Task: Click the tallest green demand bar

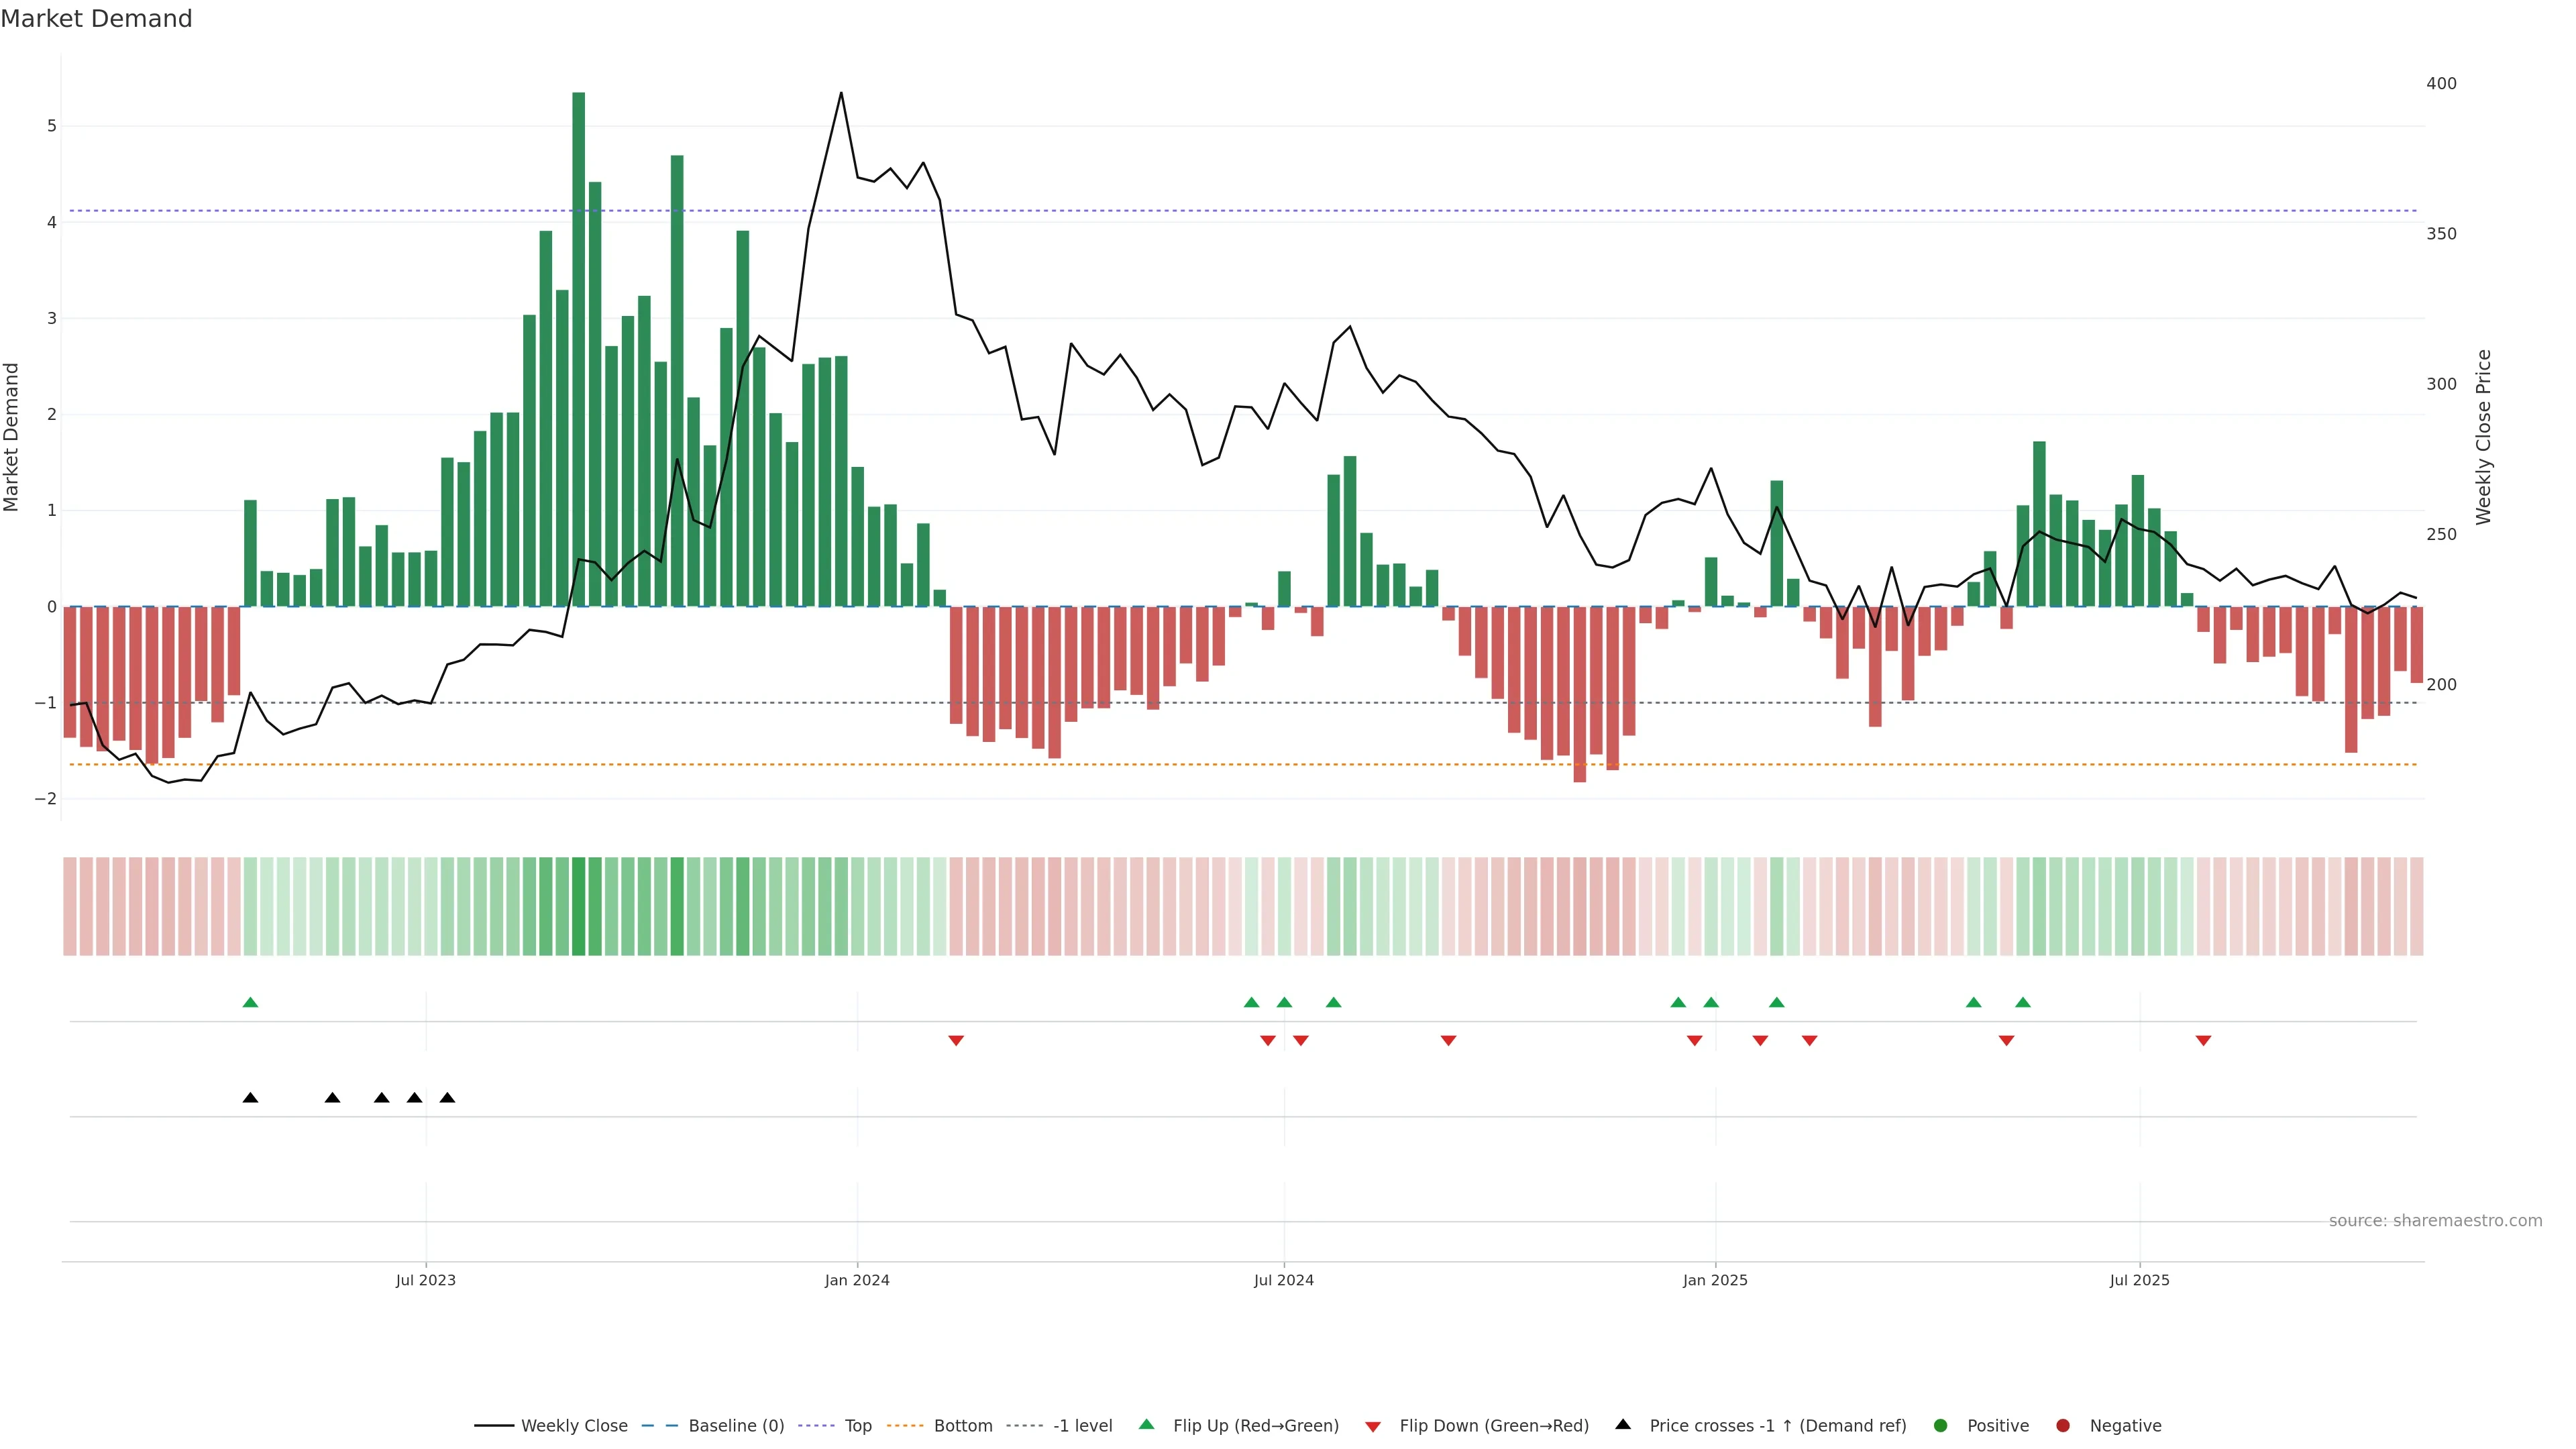Action: [x=578, y=350]
